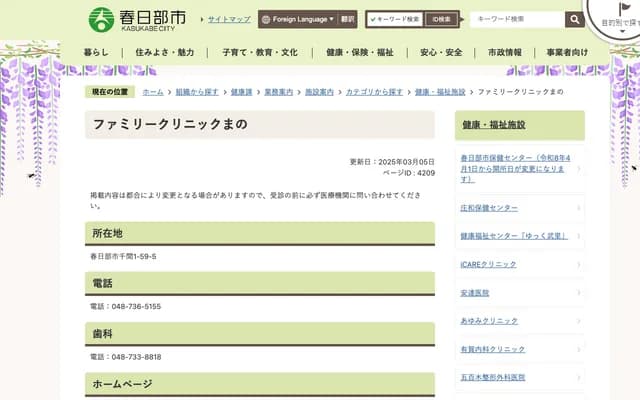Viewport: 640px width, 400px height.
Task: Click ホーム in the breadcrumb
Action: click(153, 92)
